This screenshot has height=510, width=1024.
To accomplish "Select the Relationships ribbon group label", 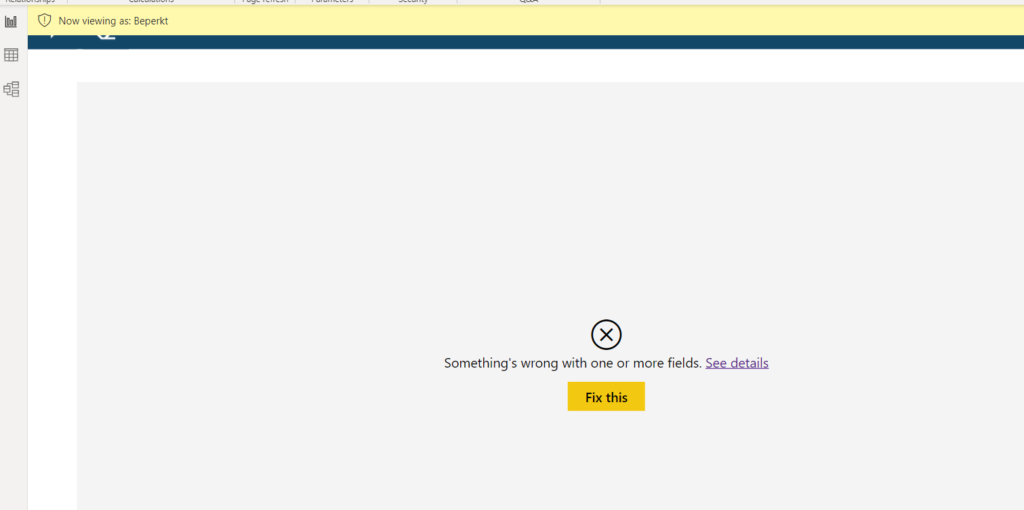I will 30,2.
